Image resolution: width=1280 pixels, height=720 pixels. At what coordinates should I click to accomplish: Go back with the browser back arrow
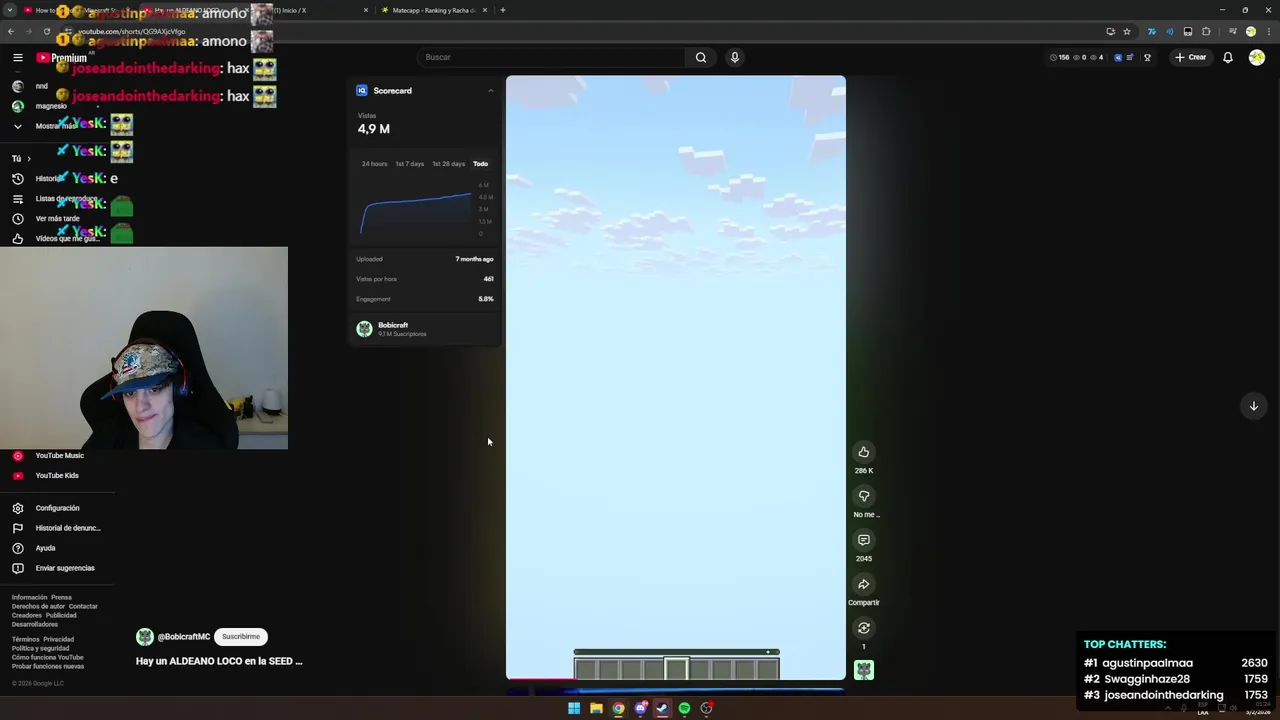click(11, 31)
